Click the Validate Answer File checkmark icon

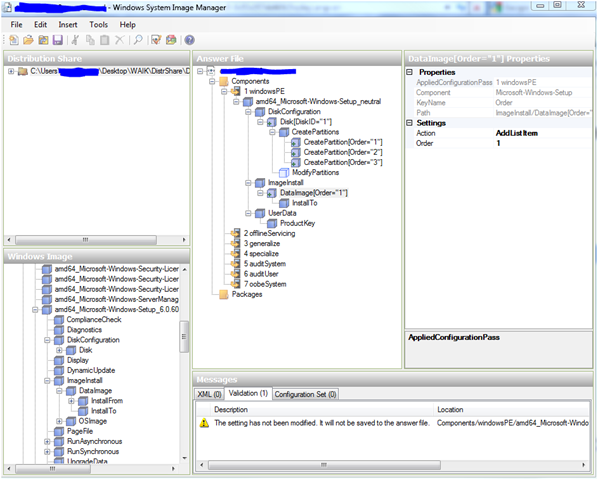click(x=156, y=40)
